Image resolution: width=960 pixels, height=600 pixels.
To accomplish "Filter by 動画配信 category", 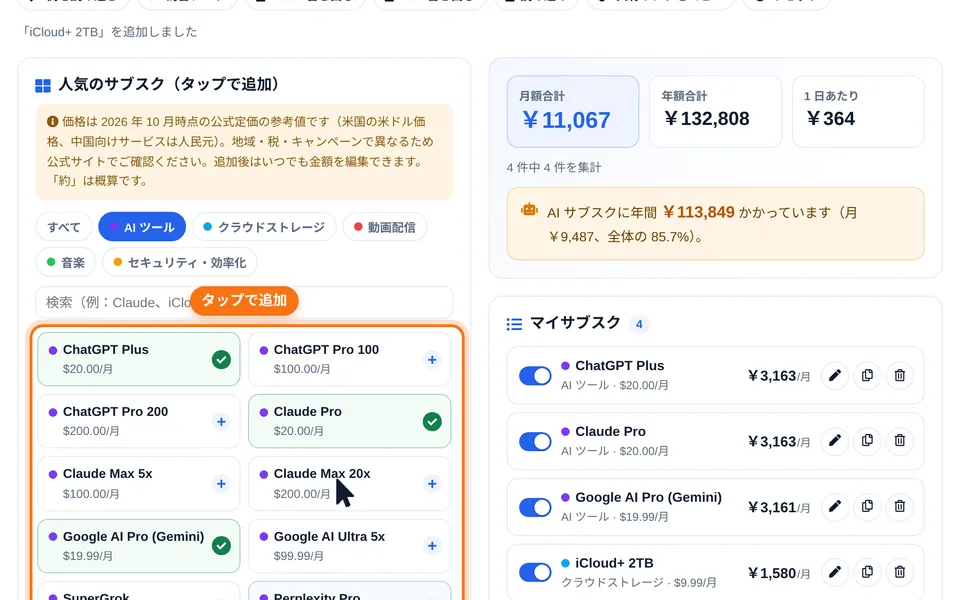I will 384,227.
